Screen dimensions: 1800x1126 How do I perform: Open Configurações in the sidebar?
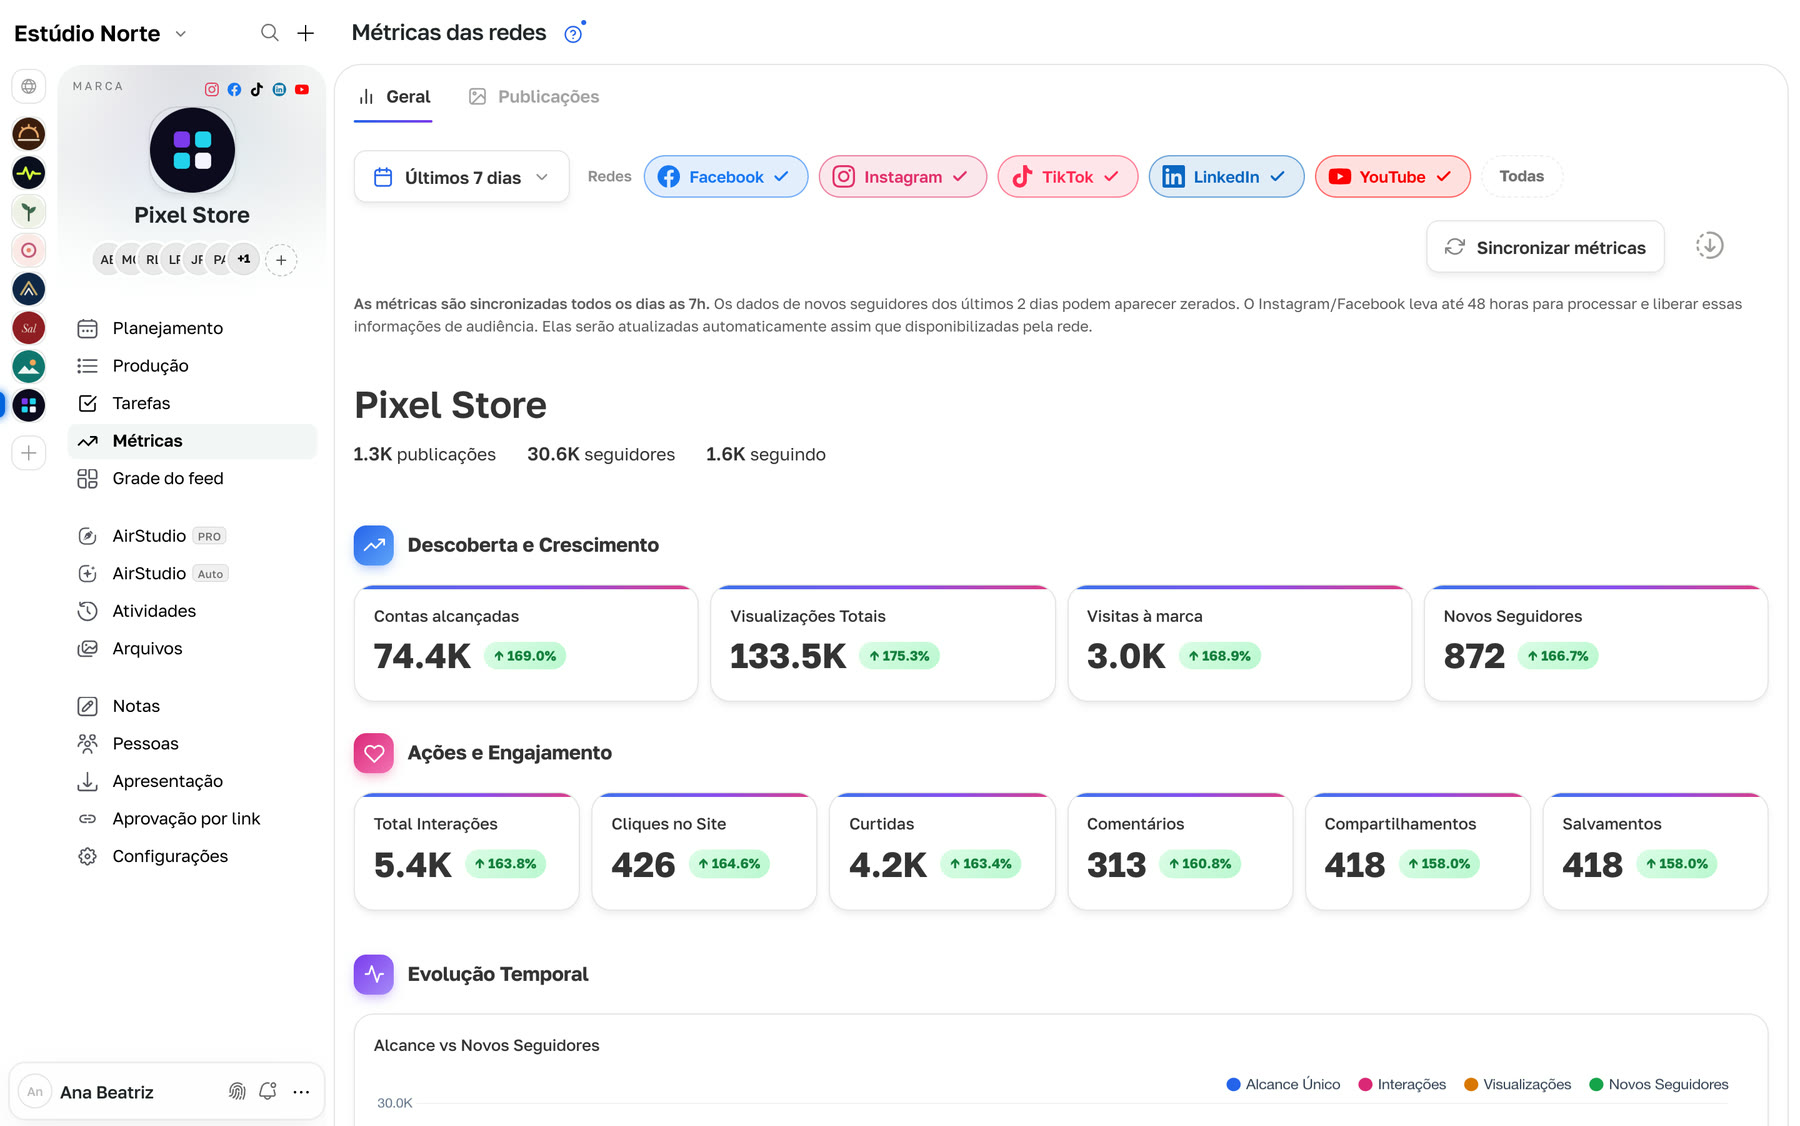192,856
